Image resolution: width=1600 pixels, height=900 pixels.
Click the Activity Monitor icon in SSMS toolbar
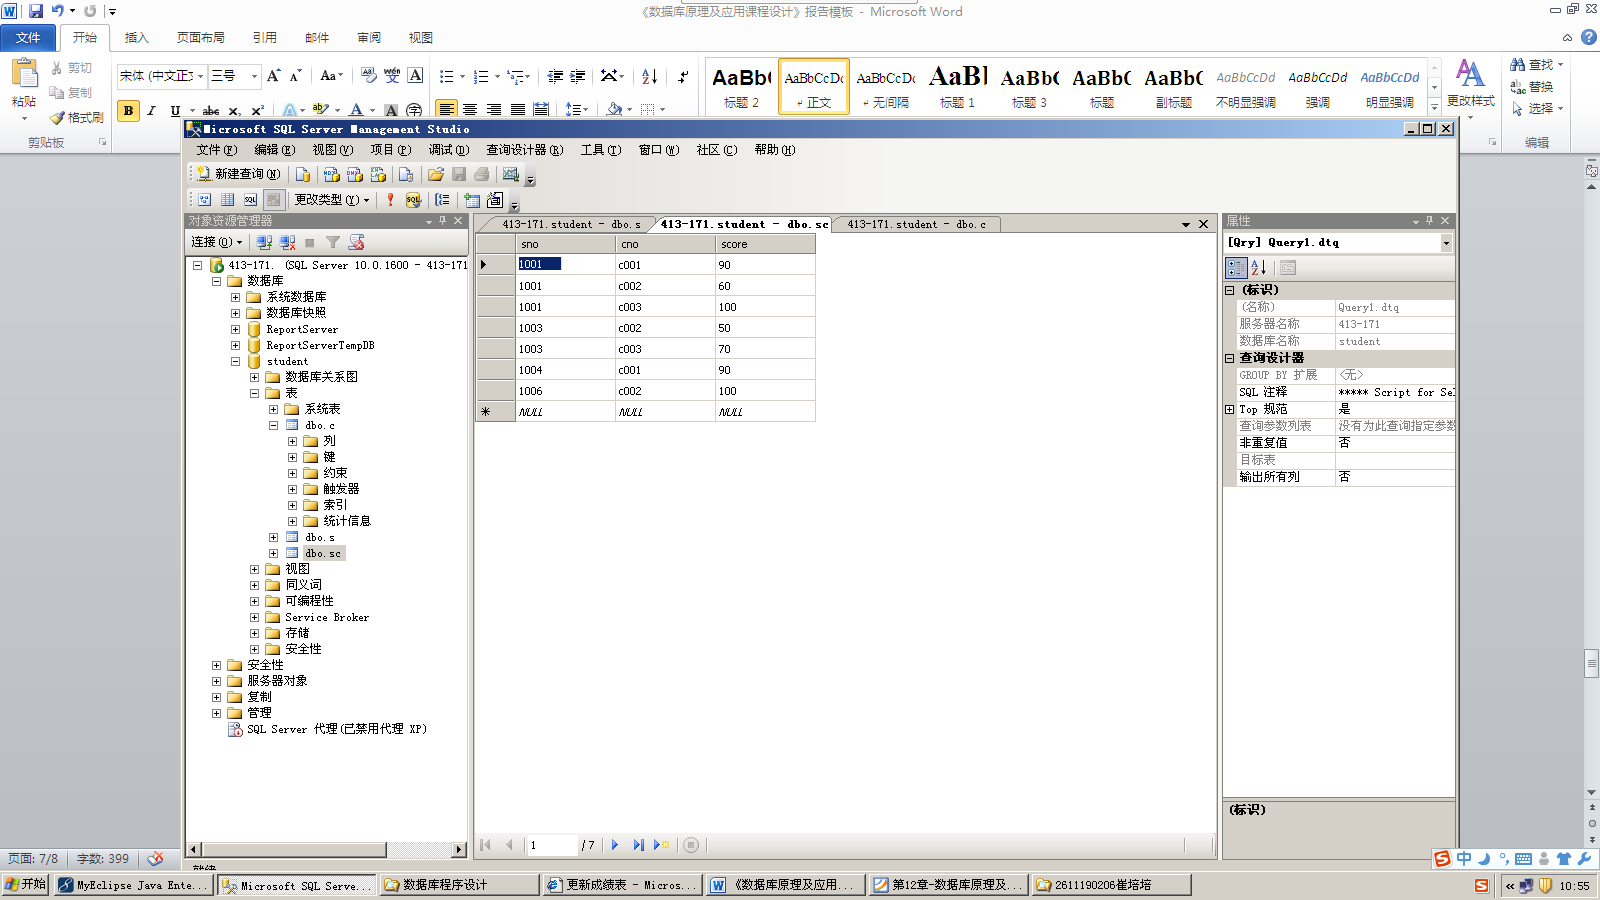pyautogui.click(x=511, y=174)
